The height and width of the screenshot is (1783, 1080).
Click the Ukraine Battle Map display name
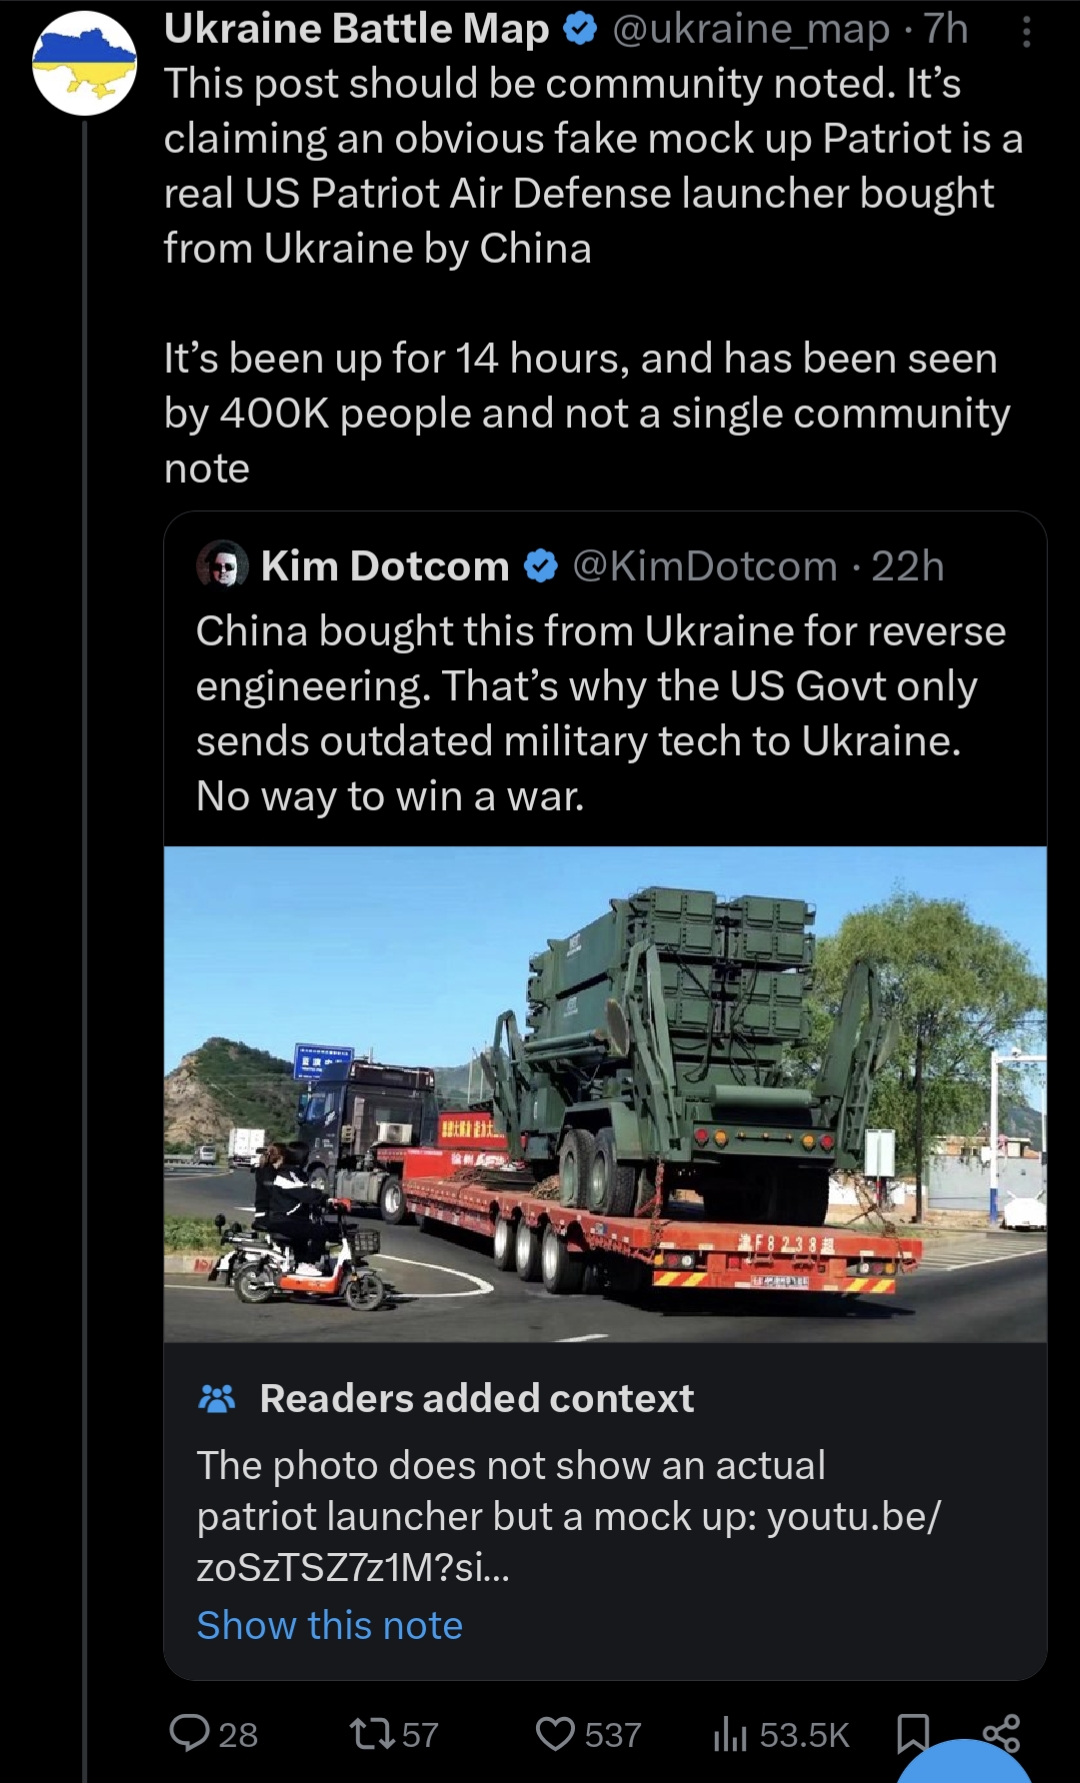(356, 29)
